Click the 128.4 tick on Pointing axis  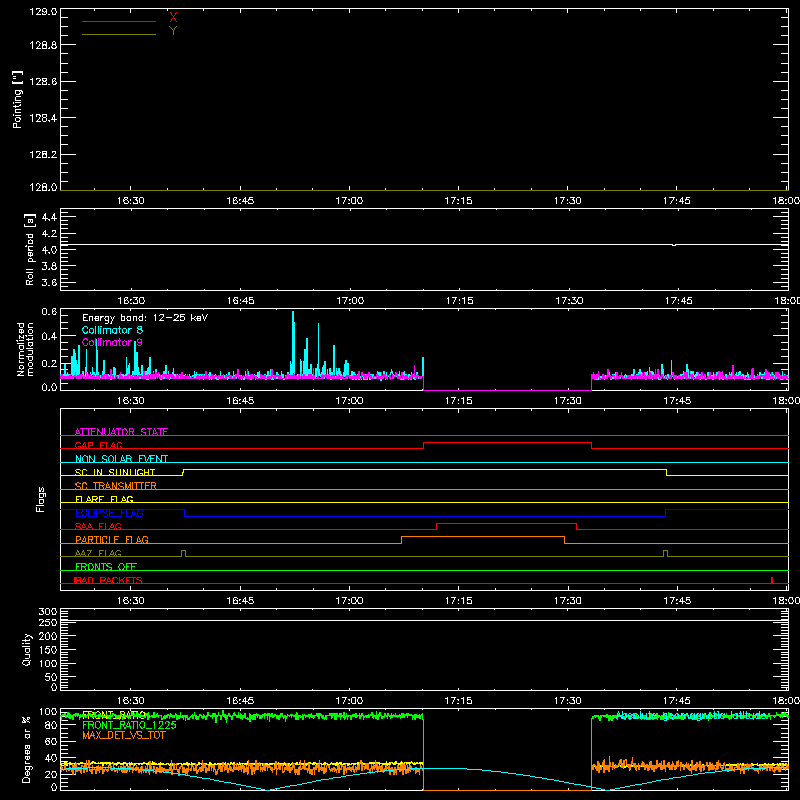coord(43,118)
